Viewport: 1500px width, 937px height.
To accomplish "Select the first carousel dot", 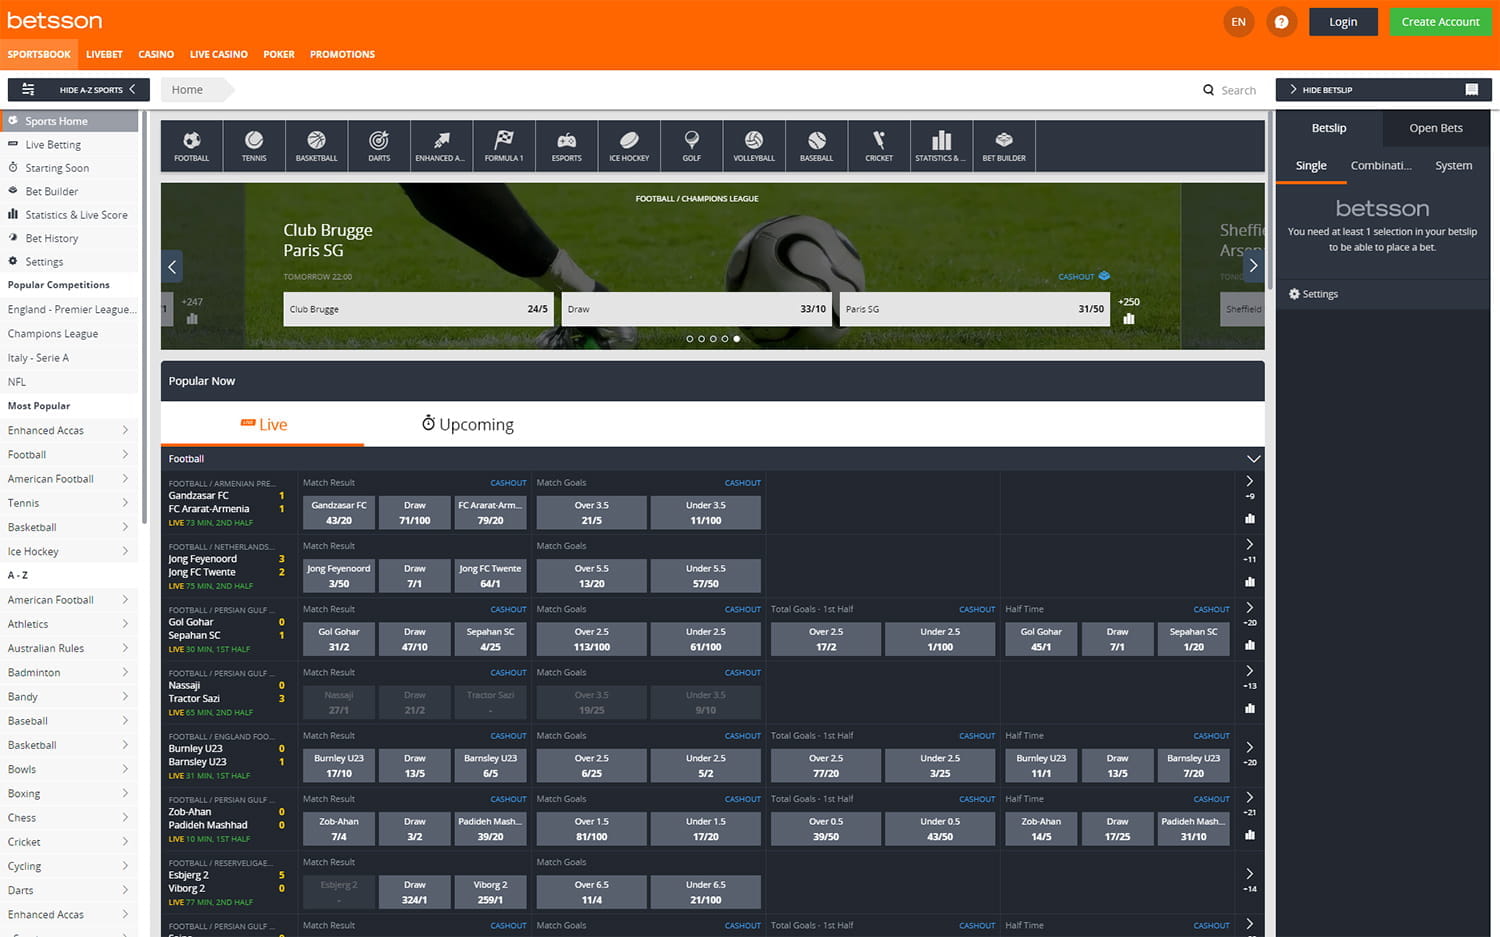I will [689, 339].
